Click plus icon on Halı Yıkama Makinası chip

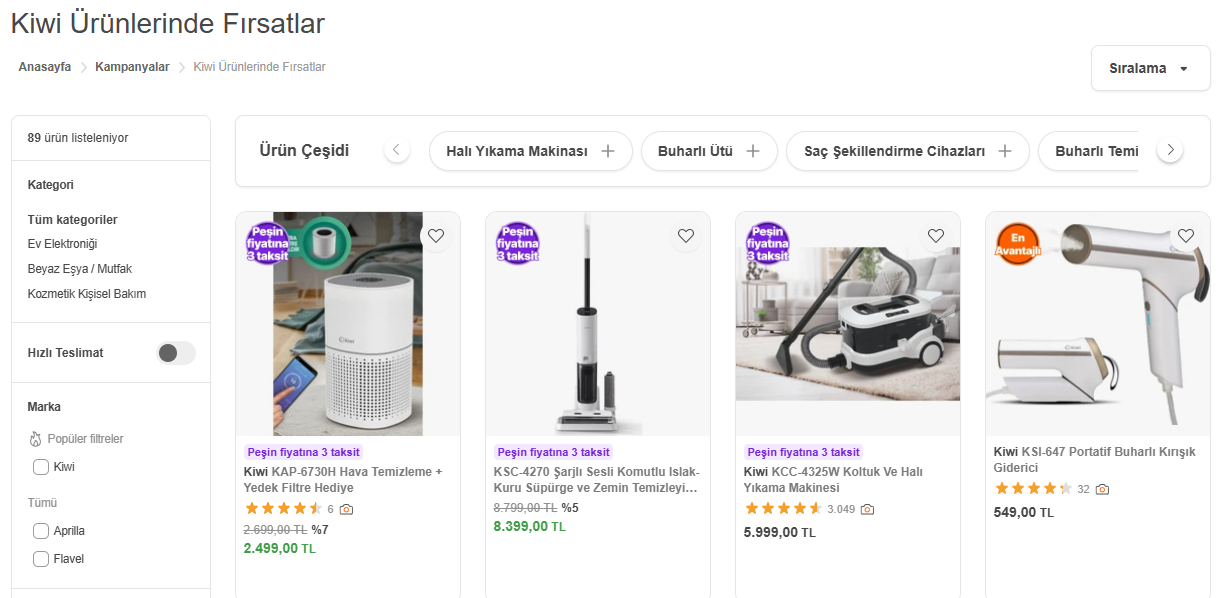608,151
